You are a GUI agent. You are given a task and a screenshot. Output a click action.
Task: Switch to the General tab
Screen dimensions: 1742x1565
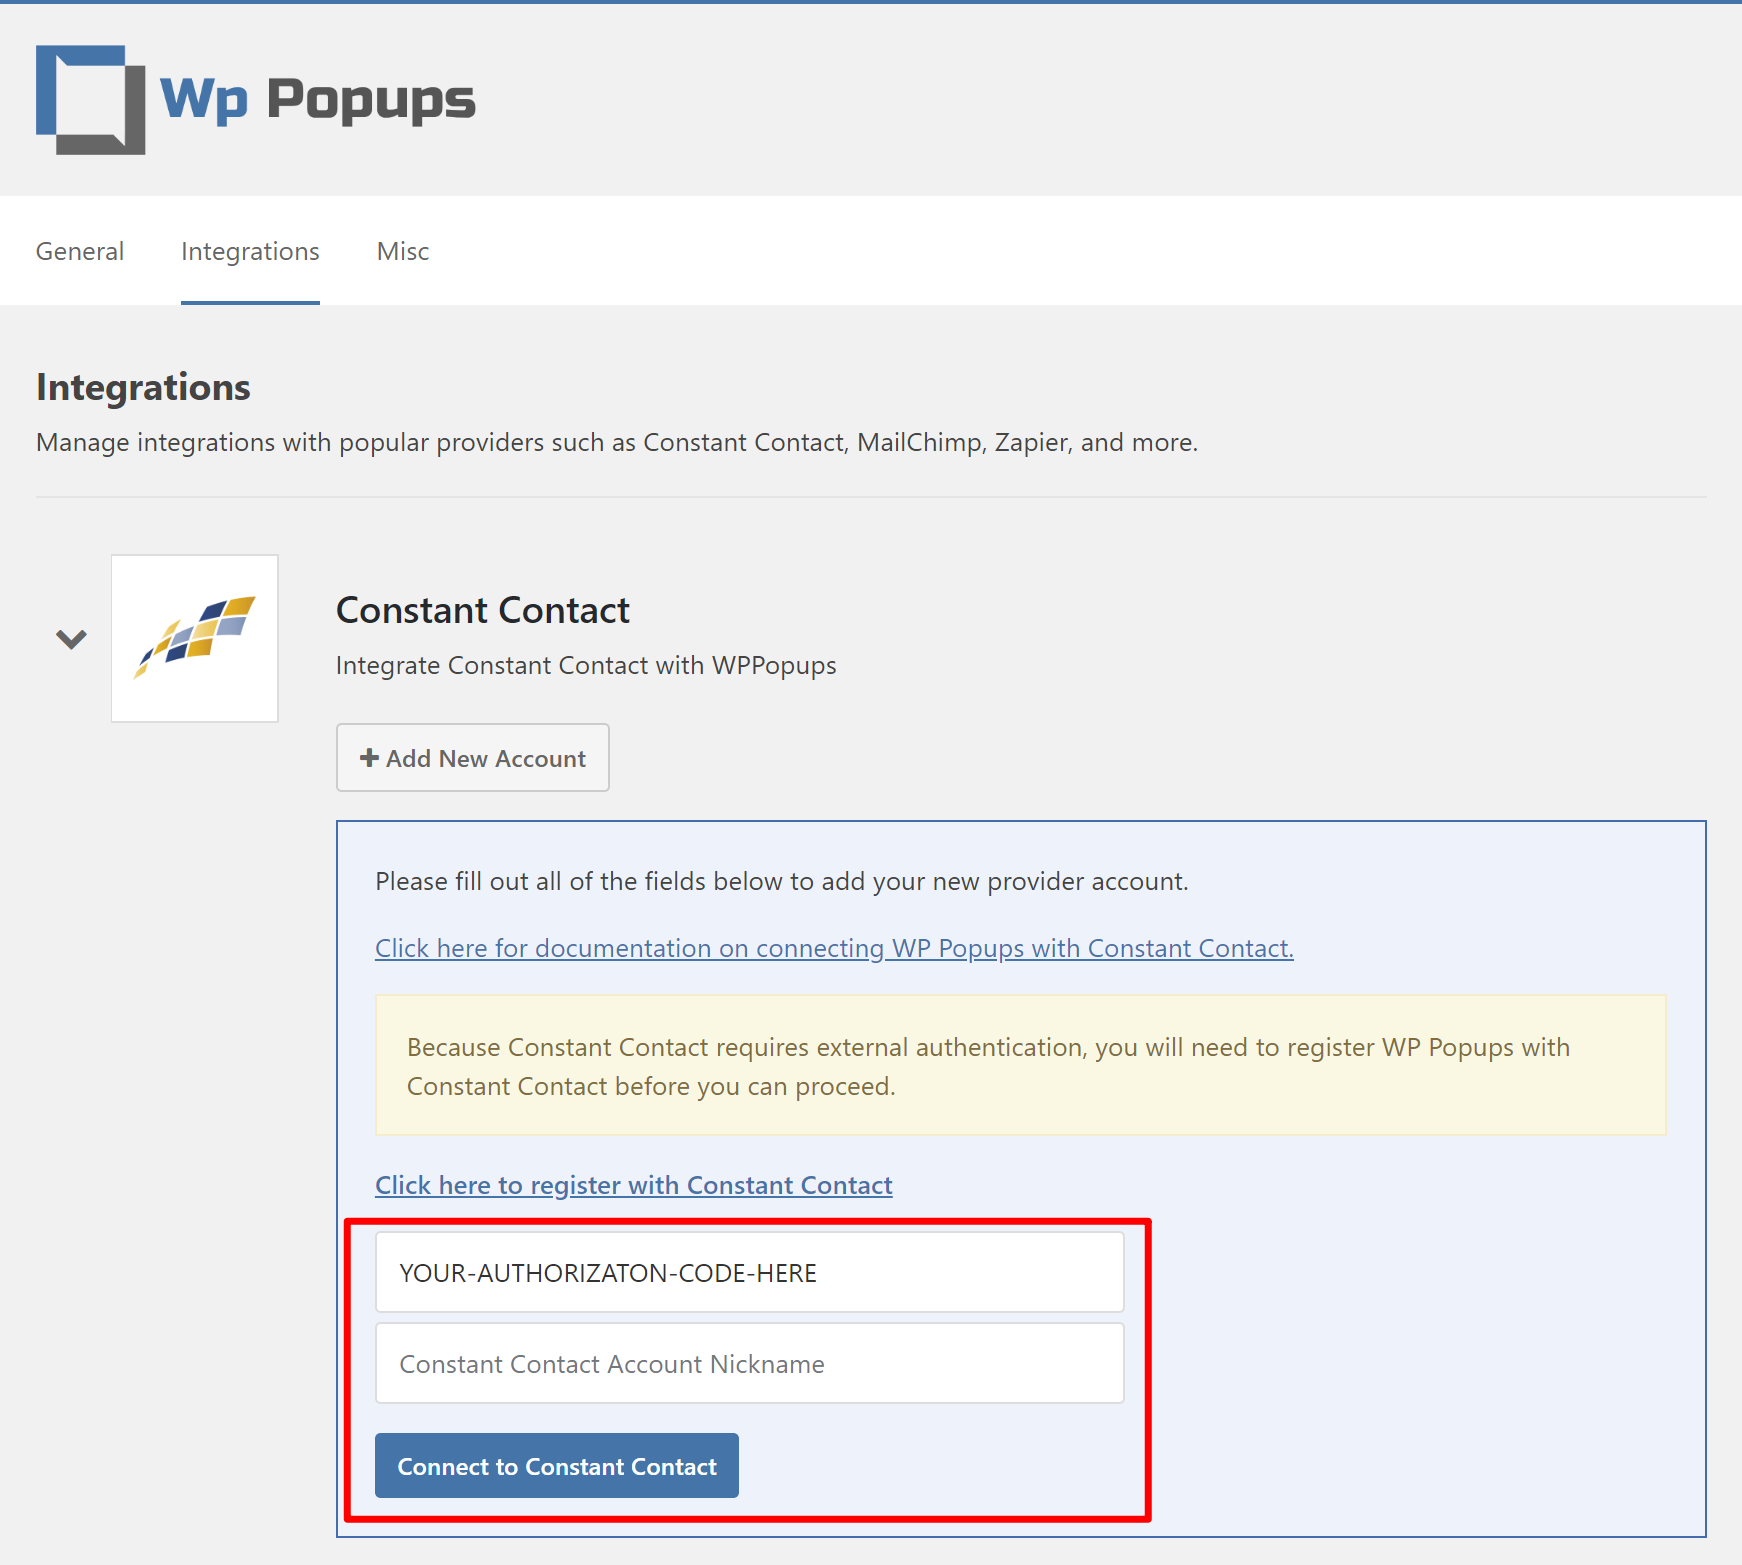pyautogui.click(x=80, y=251)
